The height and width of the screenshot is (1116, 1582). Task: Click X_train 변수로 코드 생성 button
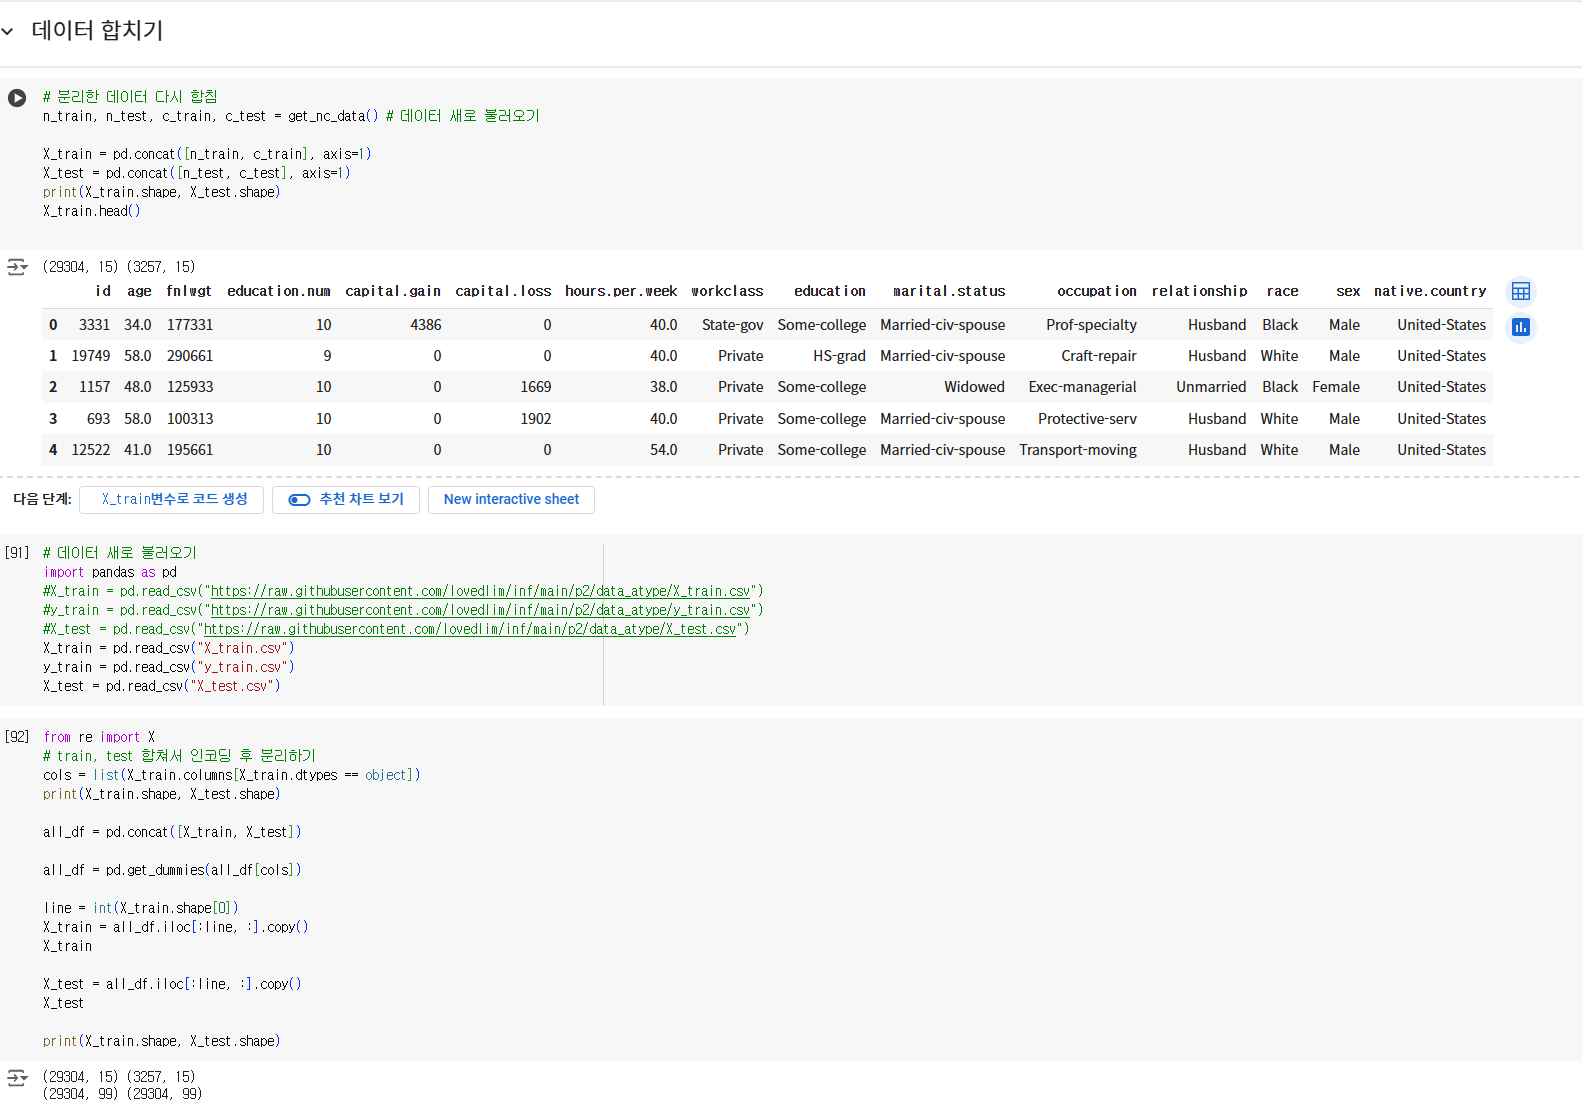coord(171,499)
